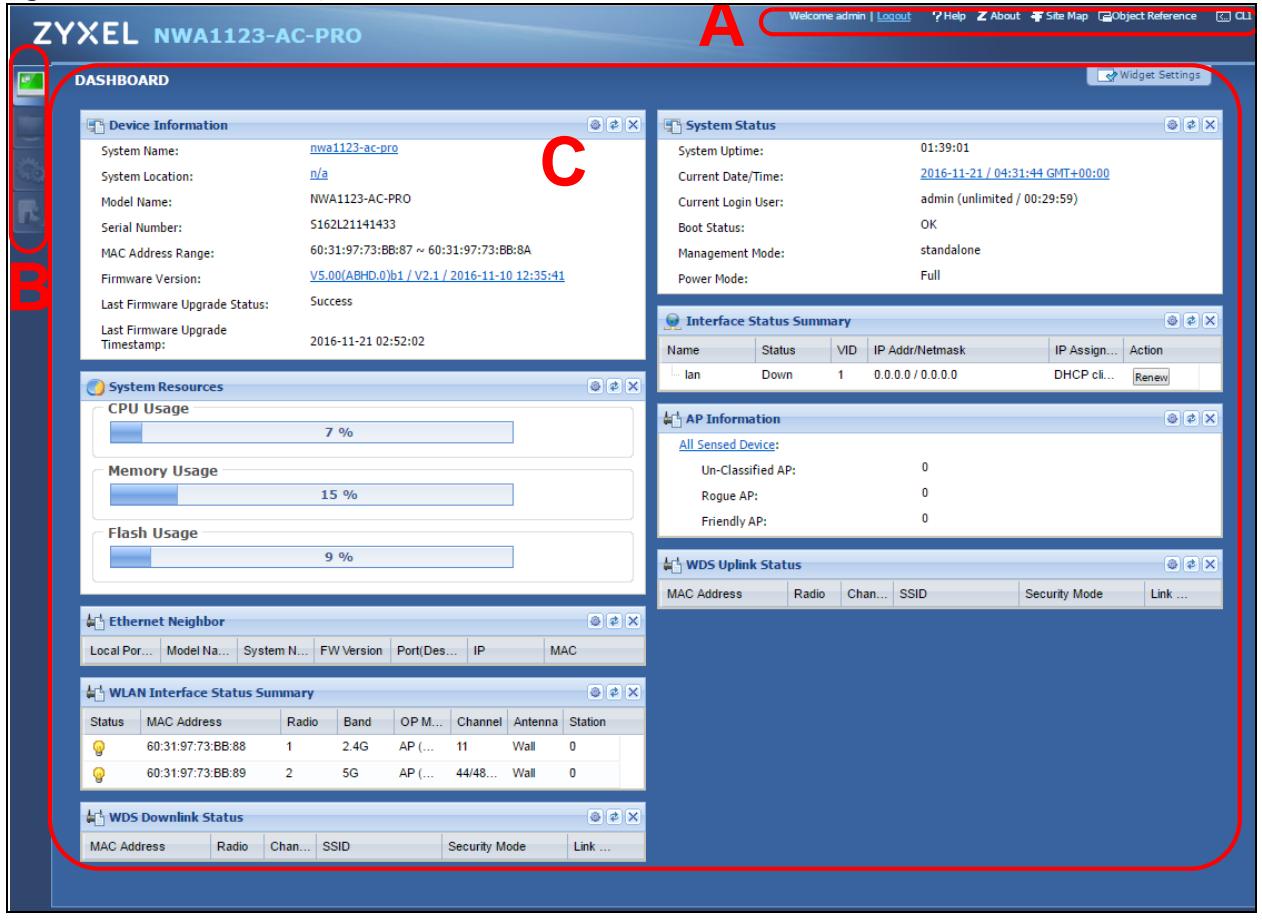1262x920 pixels.
Task: Sort Ethernet Neighbor by FW Version header
Action: pos(353,650)
